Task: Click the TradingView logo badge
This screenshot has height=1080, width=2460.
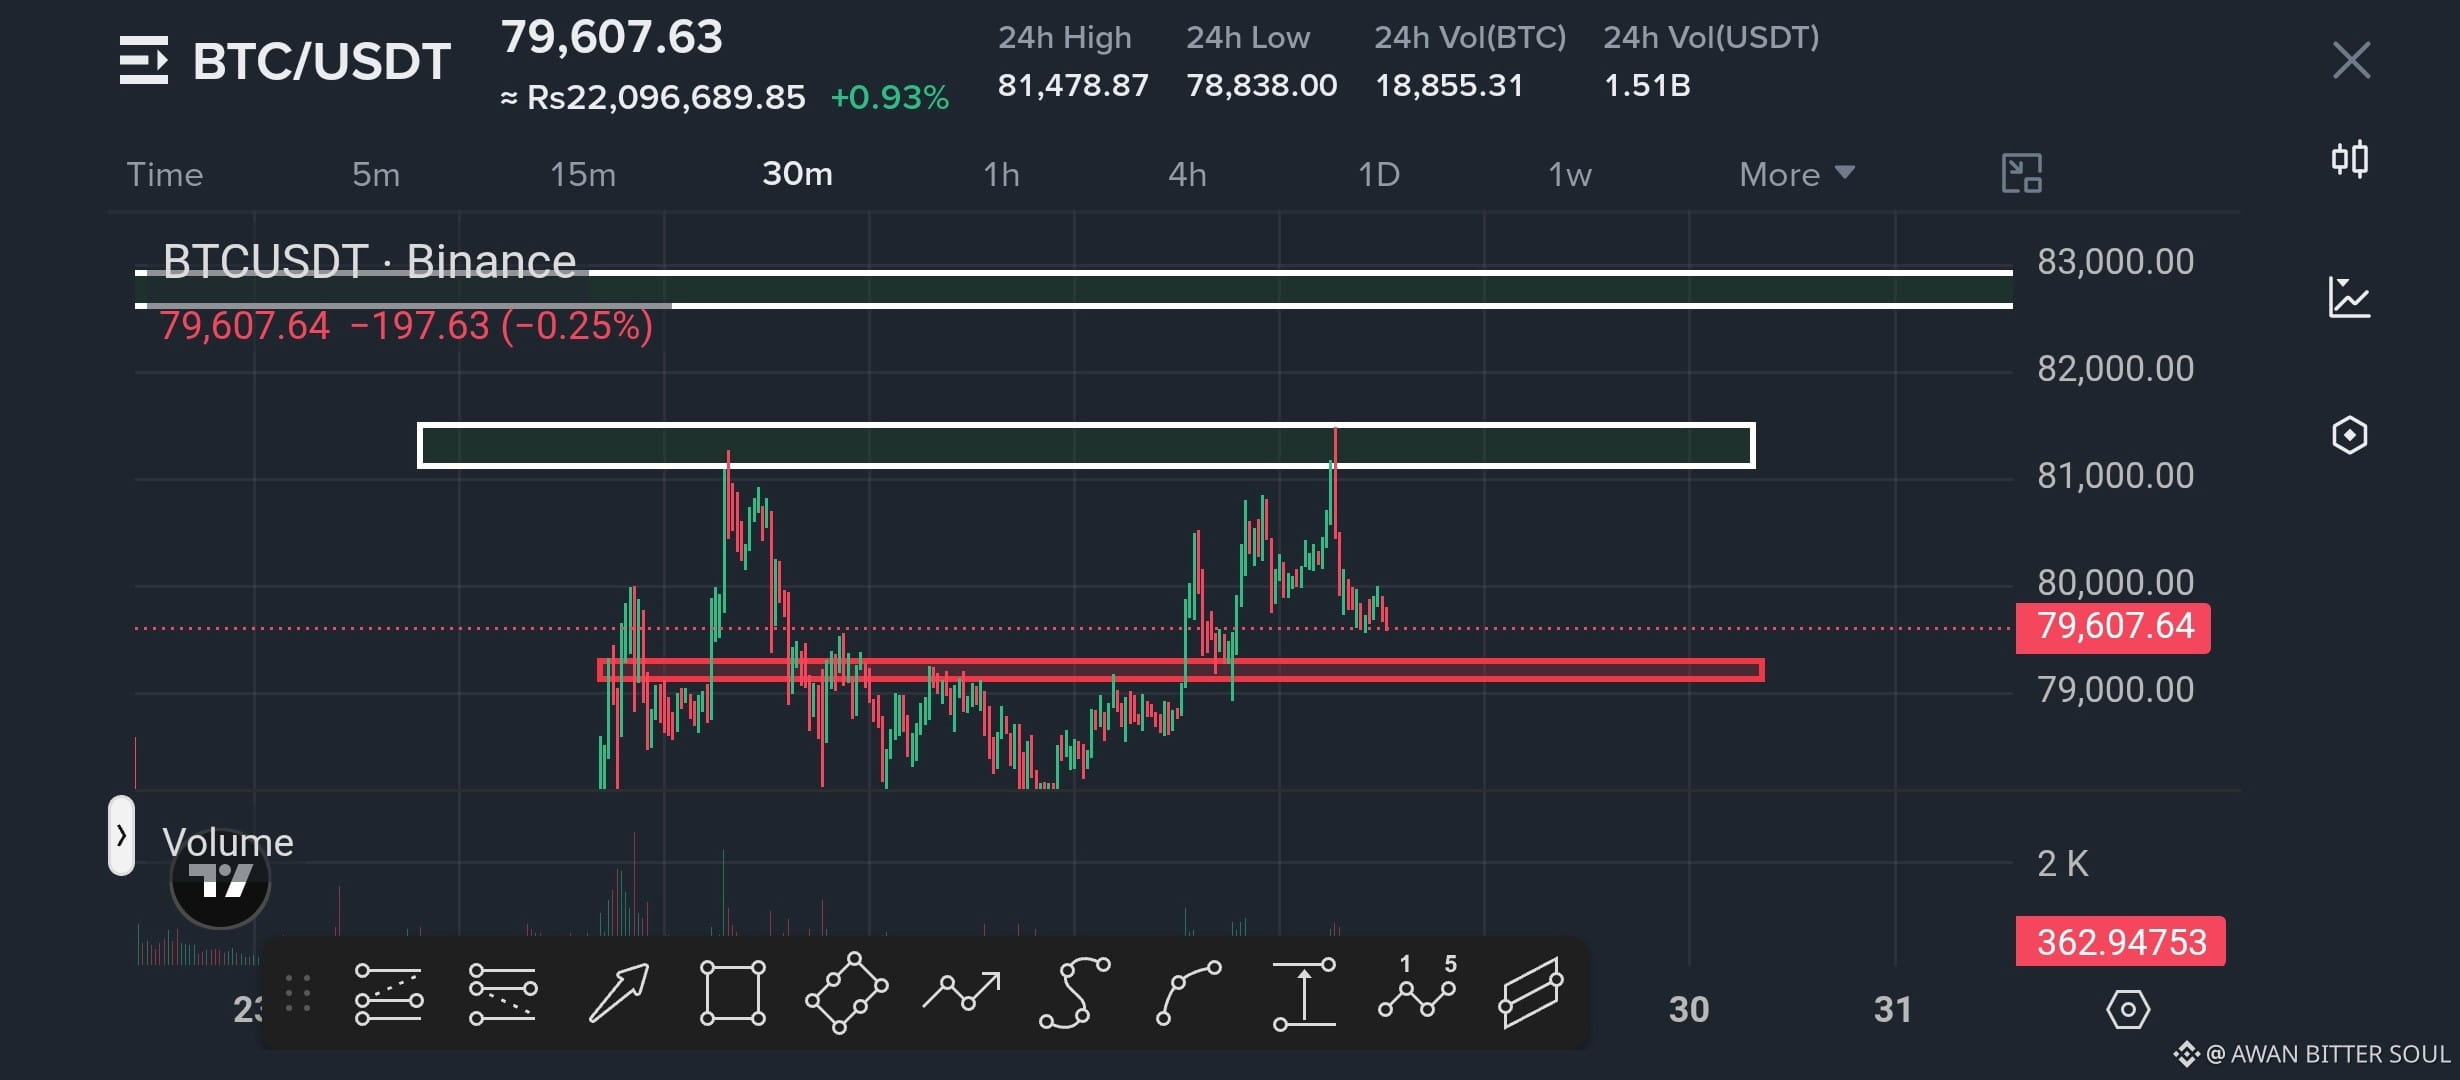Action: coord(220,879)
